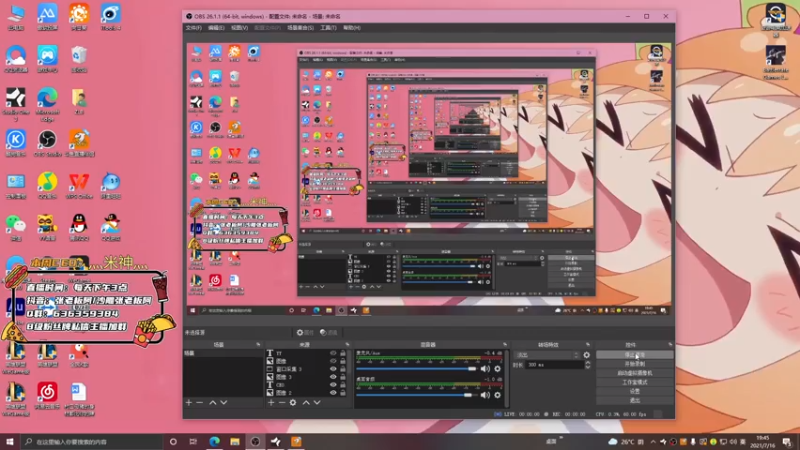Click the Windows taskbar search box
The width and height of the screenshot is (800, 450).
click(92, 442)
